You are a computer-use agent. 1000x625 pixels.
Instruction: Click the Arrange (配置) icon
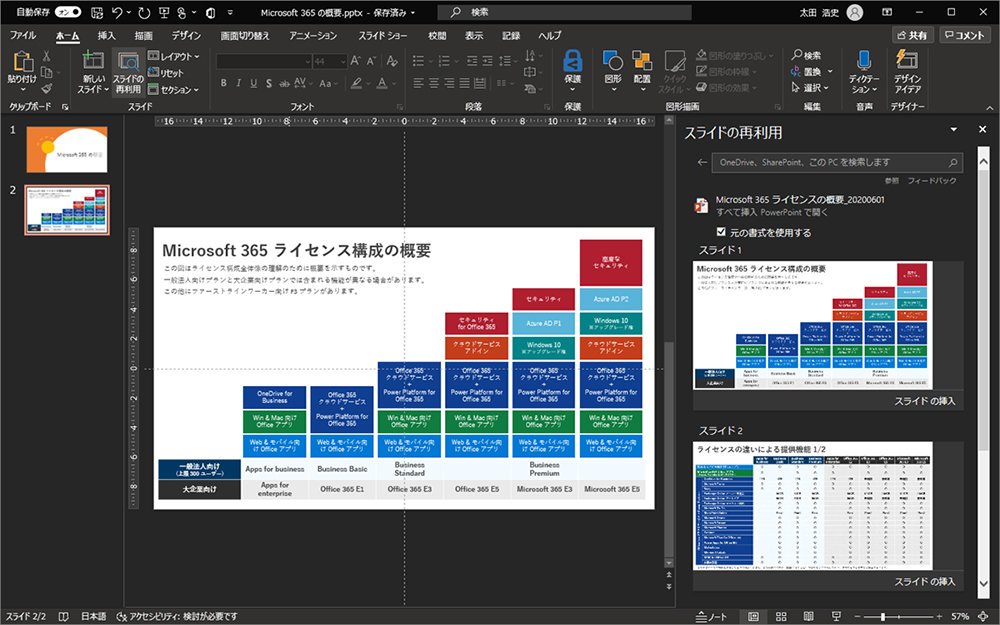pyautogui.click(x=642, y=61)
